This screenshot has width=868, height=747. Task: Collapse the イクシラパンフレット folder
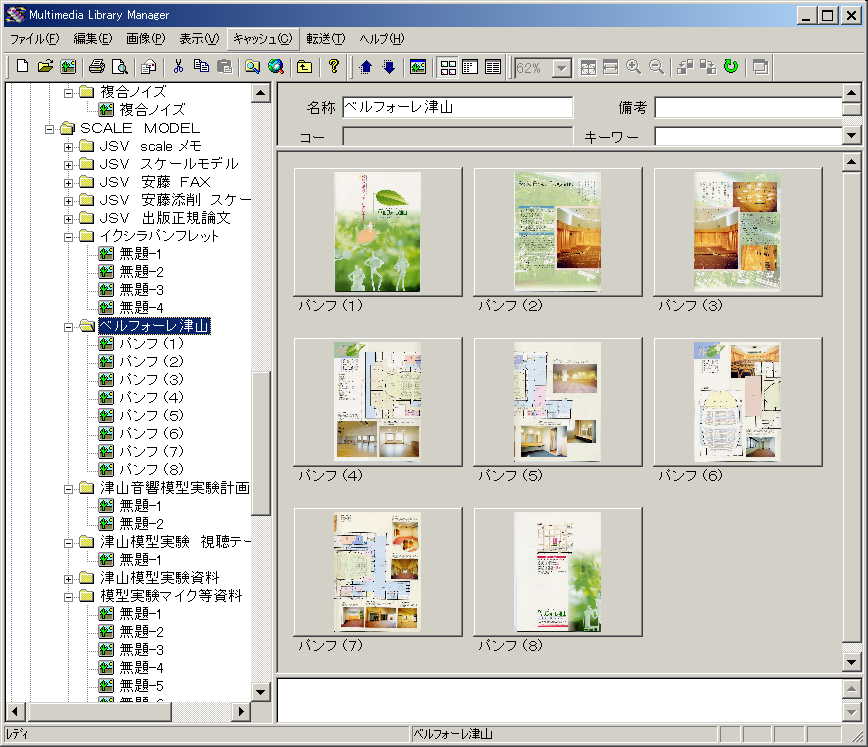tap(68, 237)
